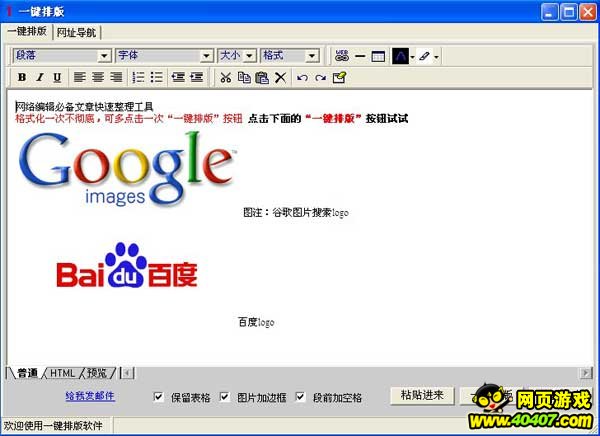The height and width of the screenshot is (436, 600).
Task: Insert a bulleted list
Action: coord(157,77)
